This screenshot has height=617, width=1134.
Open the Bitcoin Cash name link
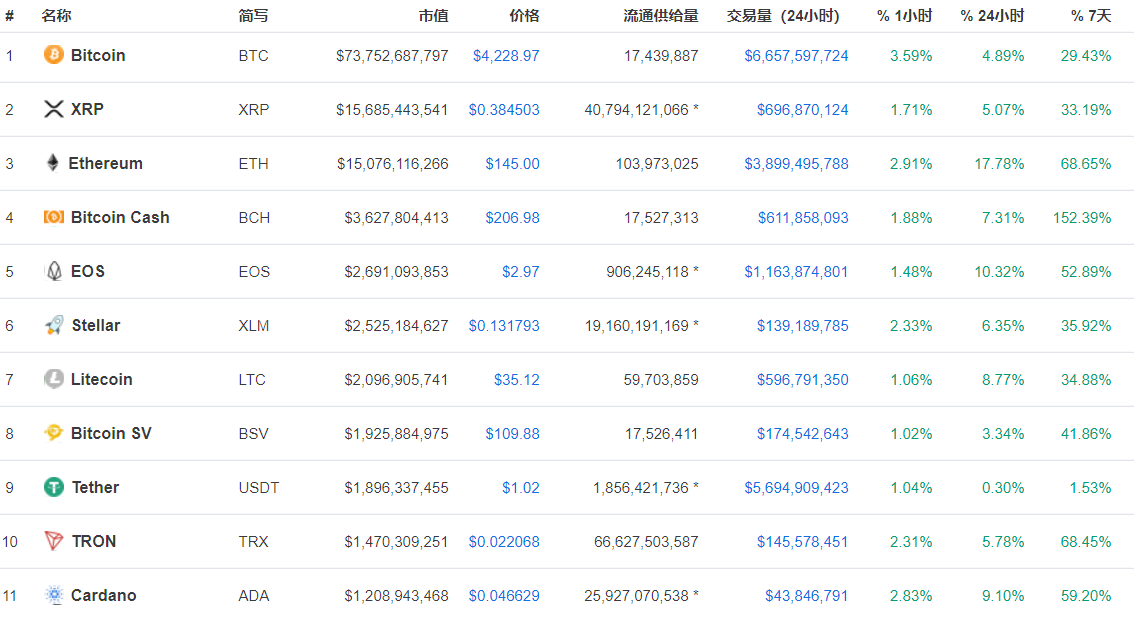tap(120, 218)
